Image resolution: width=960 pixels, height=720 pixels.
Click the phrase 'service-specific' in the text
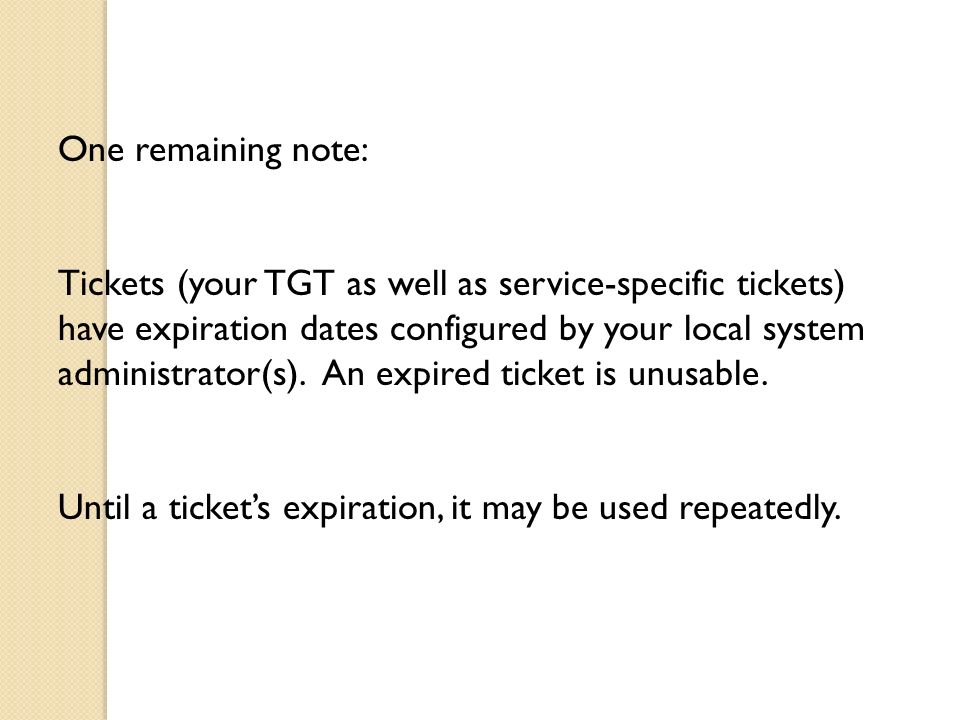coord(611,284)
